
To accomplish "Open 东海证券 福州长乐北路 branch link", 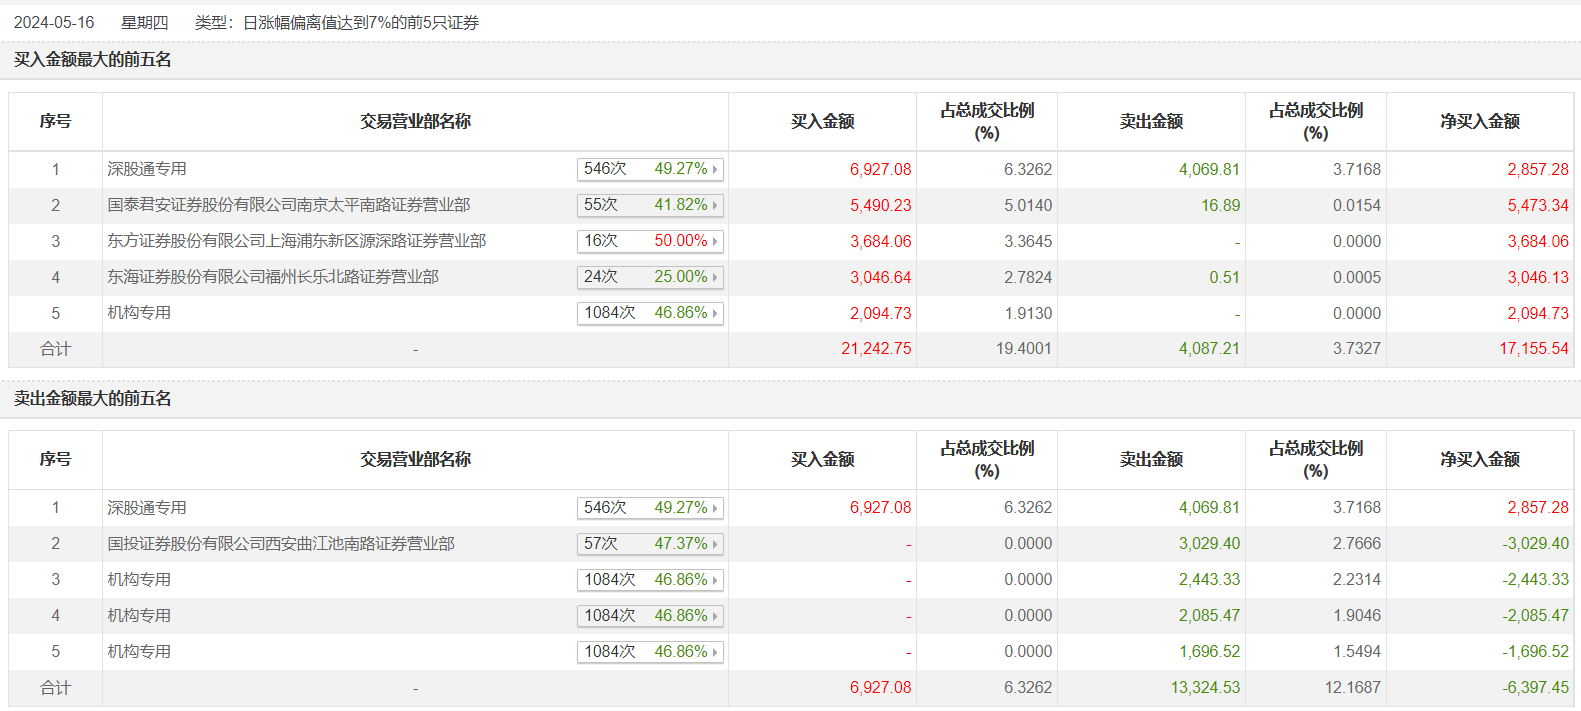I will (273, 277).
